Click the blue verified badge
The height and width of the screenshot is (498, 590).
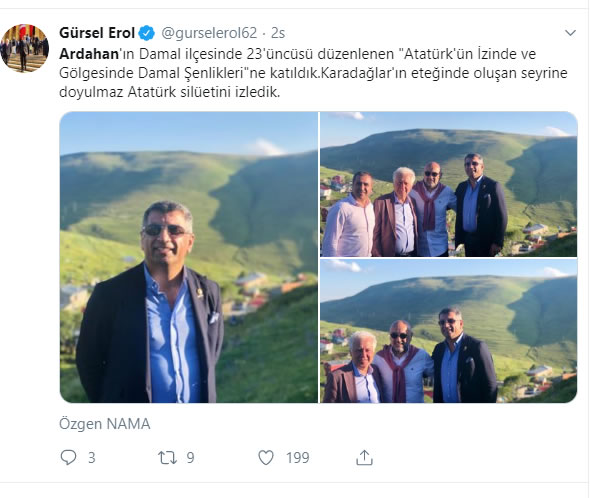pos(146,33)
